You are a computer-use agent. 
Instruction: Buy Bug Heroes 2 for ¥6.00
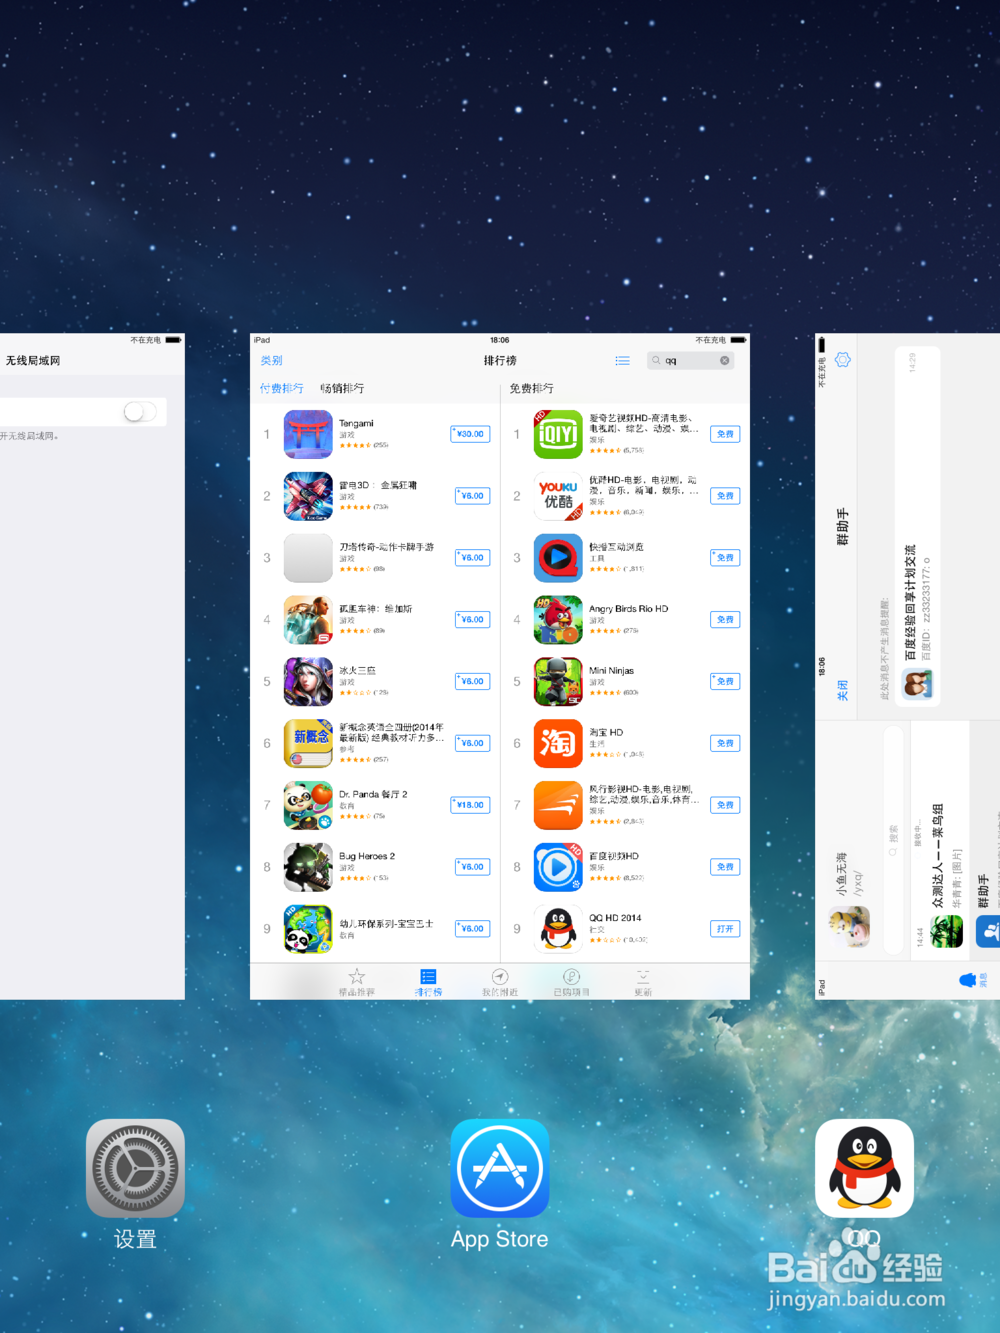pyautogui.click(x=472, y=867)
